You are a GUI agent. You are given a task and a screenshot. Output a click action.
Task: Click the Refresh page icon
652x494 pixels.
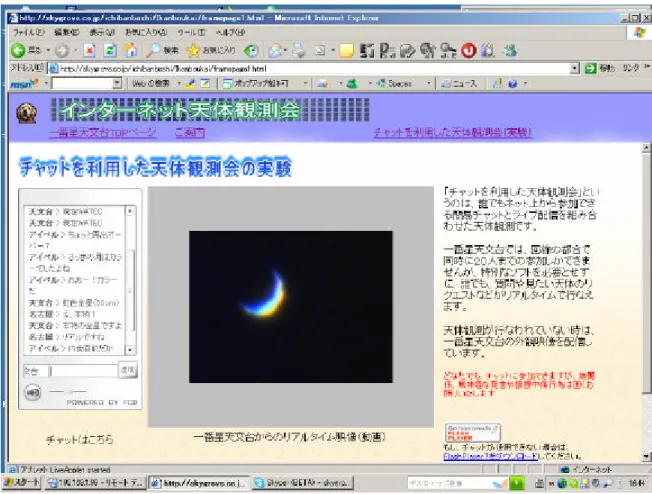(110, 51)
